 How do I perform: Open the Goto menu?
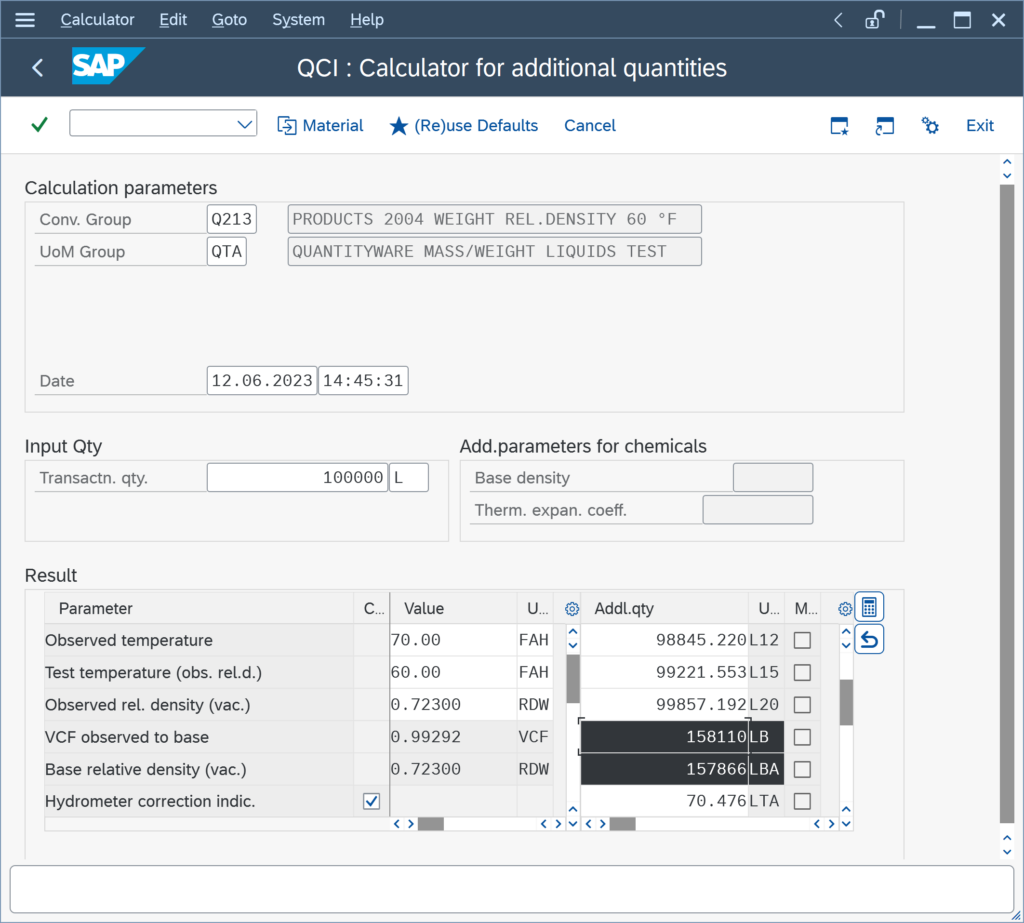[229, 20]
